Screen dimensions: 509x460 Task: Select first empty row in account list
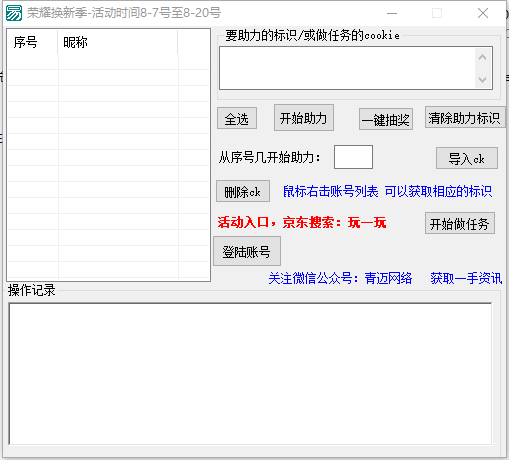click(108, 62)
